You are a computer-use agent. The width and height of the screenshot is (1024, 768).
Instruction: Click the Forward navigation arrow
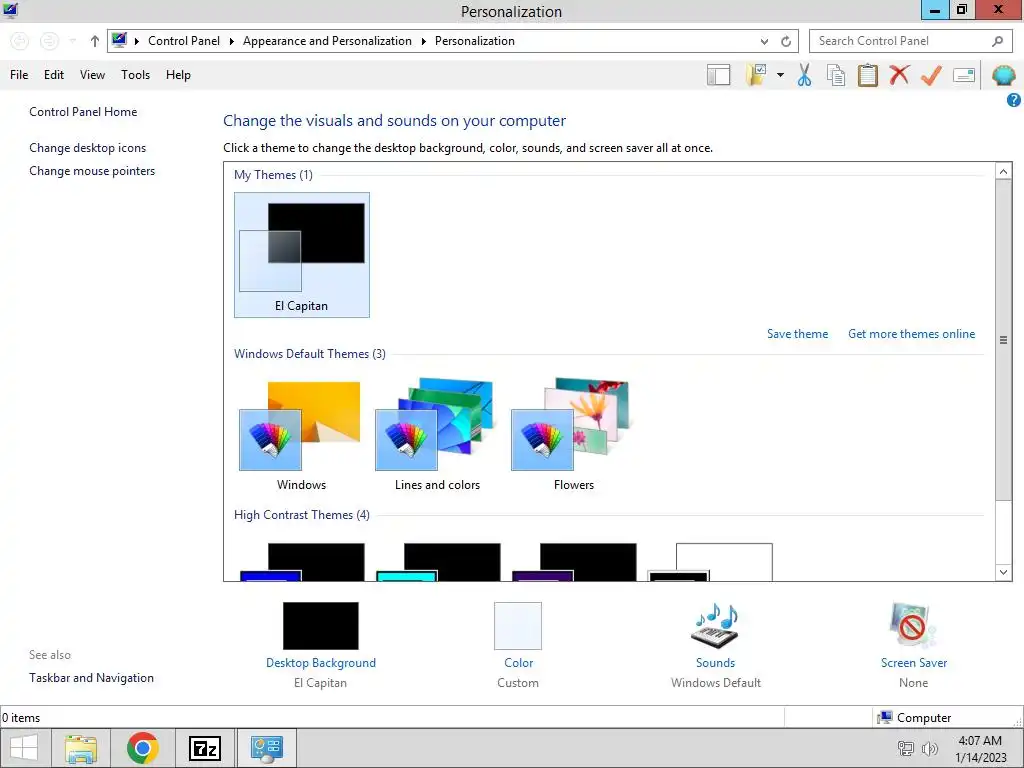[49, 41]
